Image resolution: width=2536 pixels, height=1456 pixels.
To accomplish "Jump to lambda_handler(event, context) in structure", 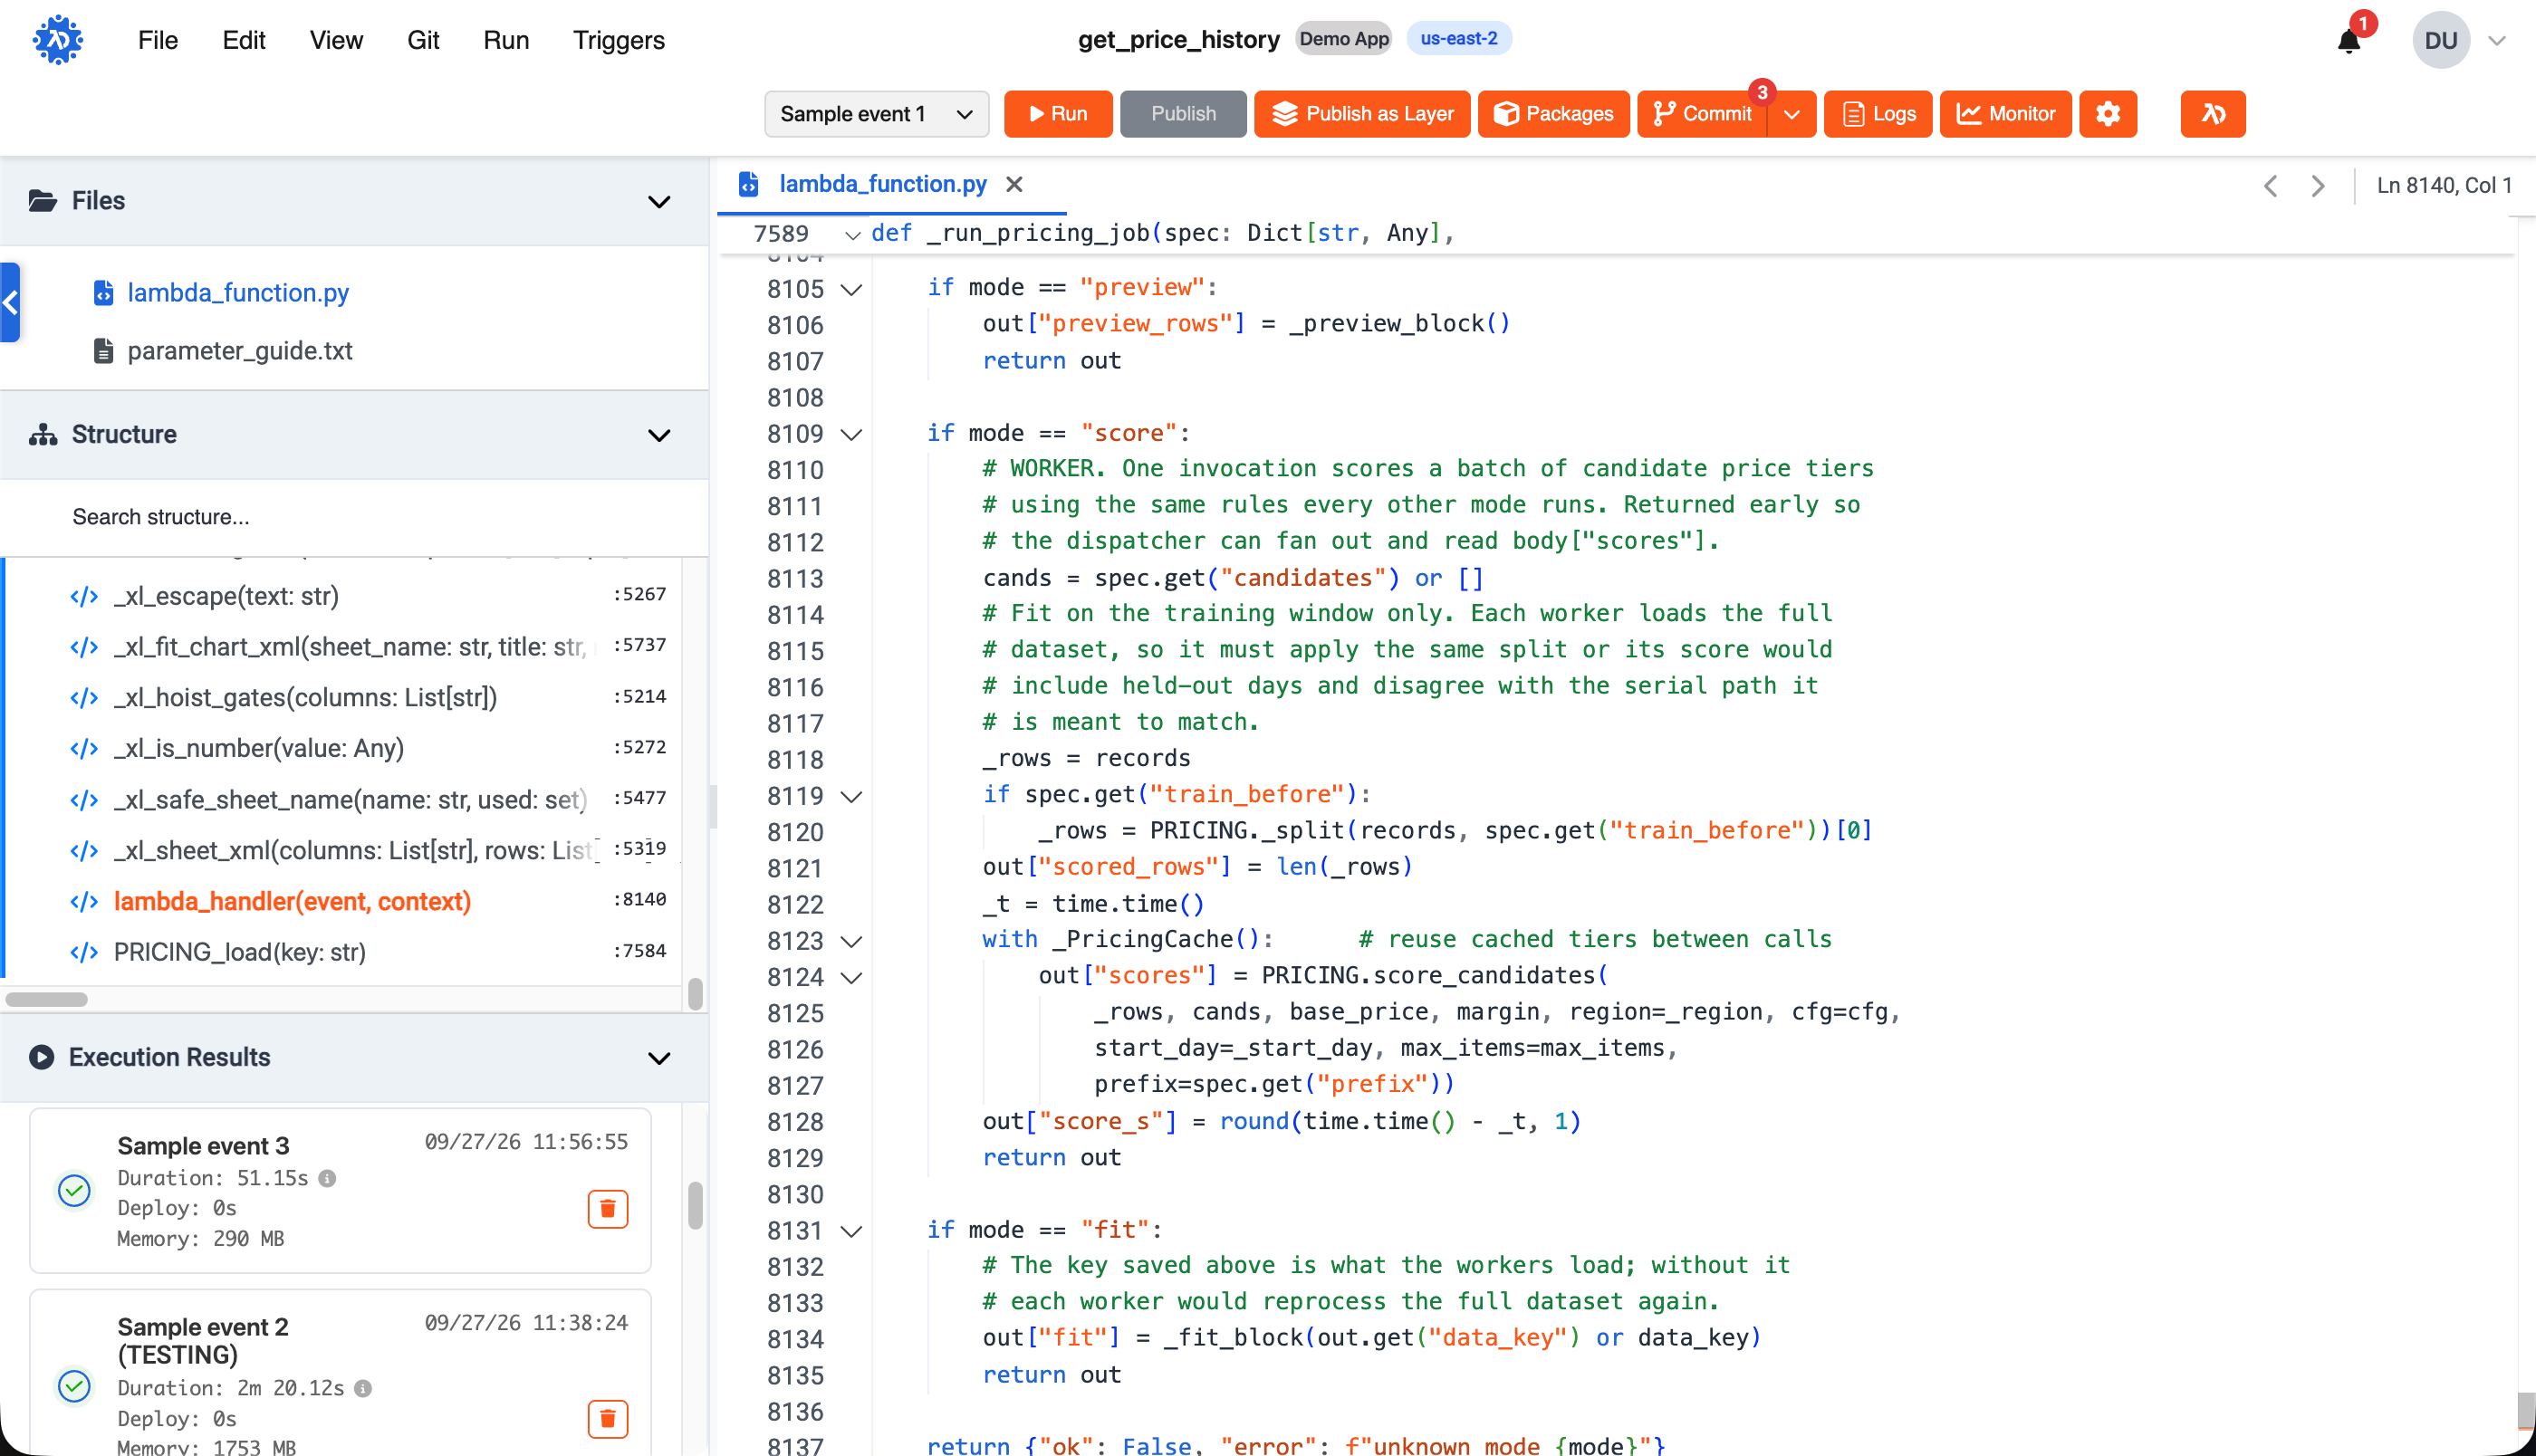I will point(292,901).
